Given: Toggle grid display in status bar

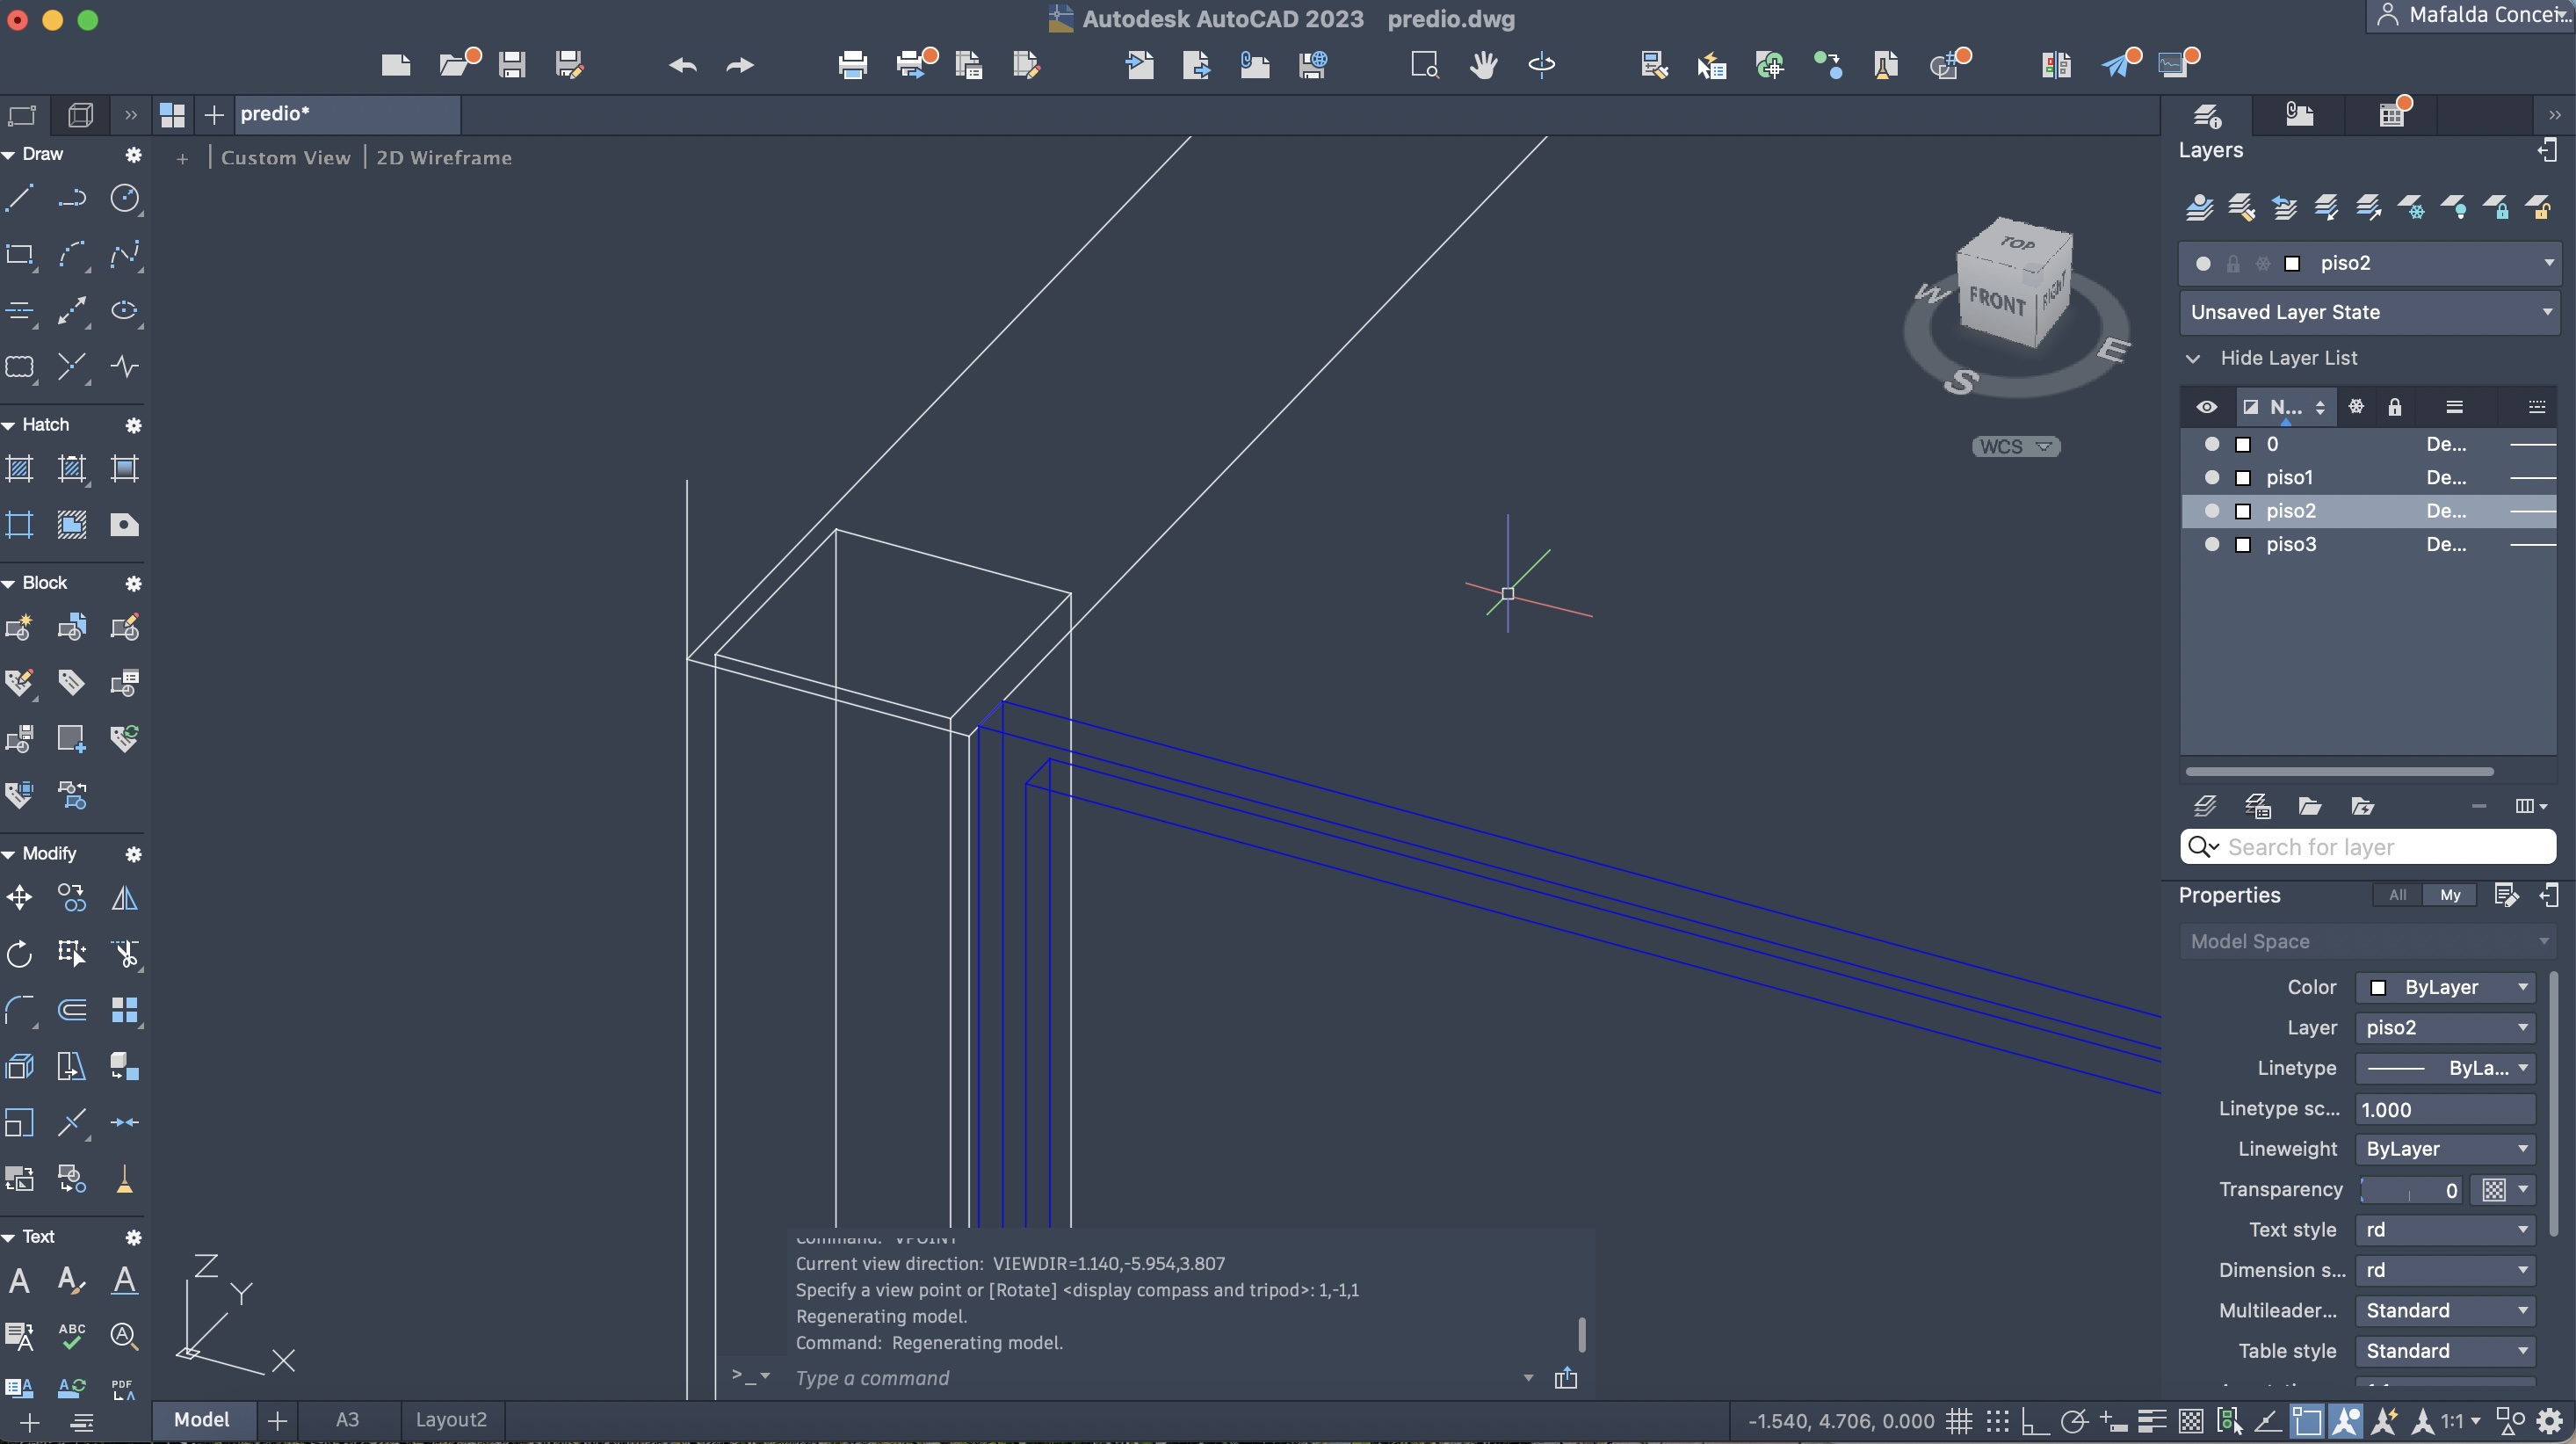Looking at the screenshot, I should 1959,1420.
